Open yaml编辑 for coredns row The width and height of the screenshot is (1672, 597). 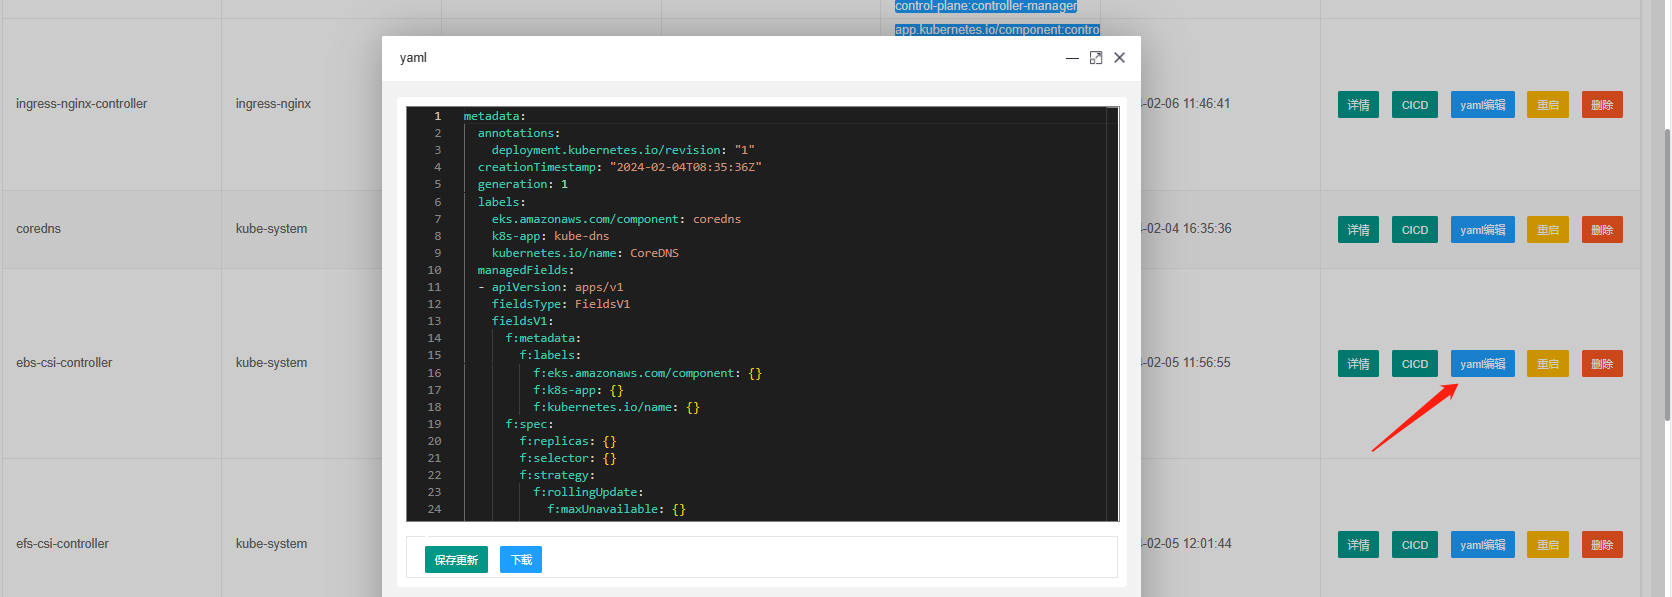click(x=1483, y=230)
